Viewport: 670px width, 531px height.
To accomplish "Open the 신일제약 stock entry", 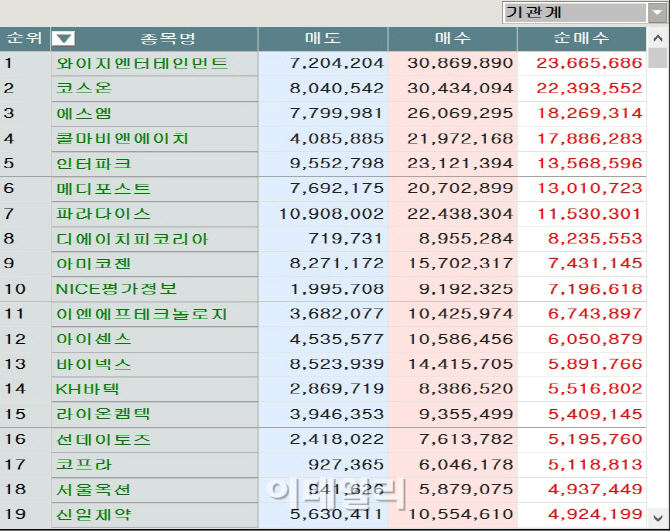I will (x=94, y=515).
